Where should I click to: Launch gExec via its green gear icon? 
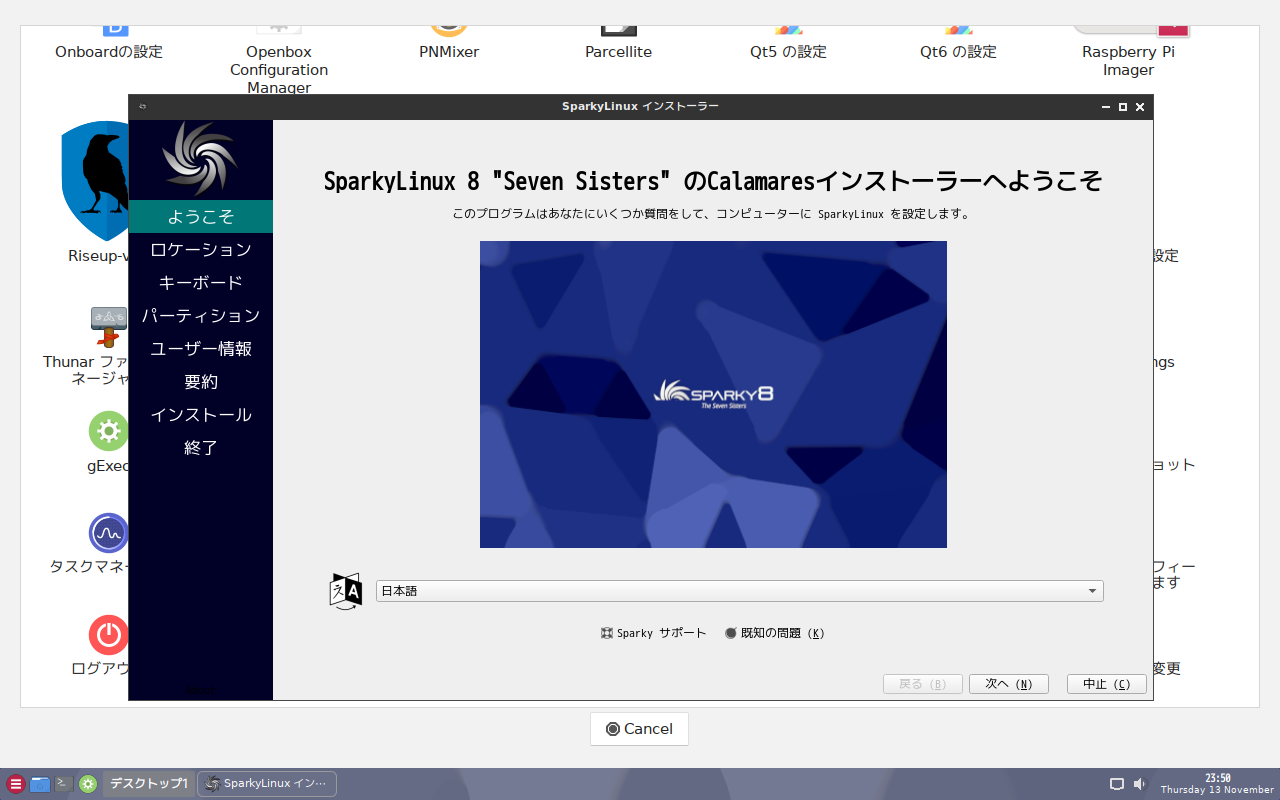tap(109, 431)
